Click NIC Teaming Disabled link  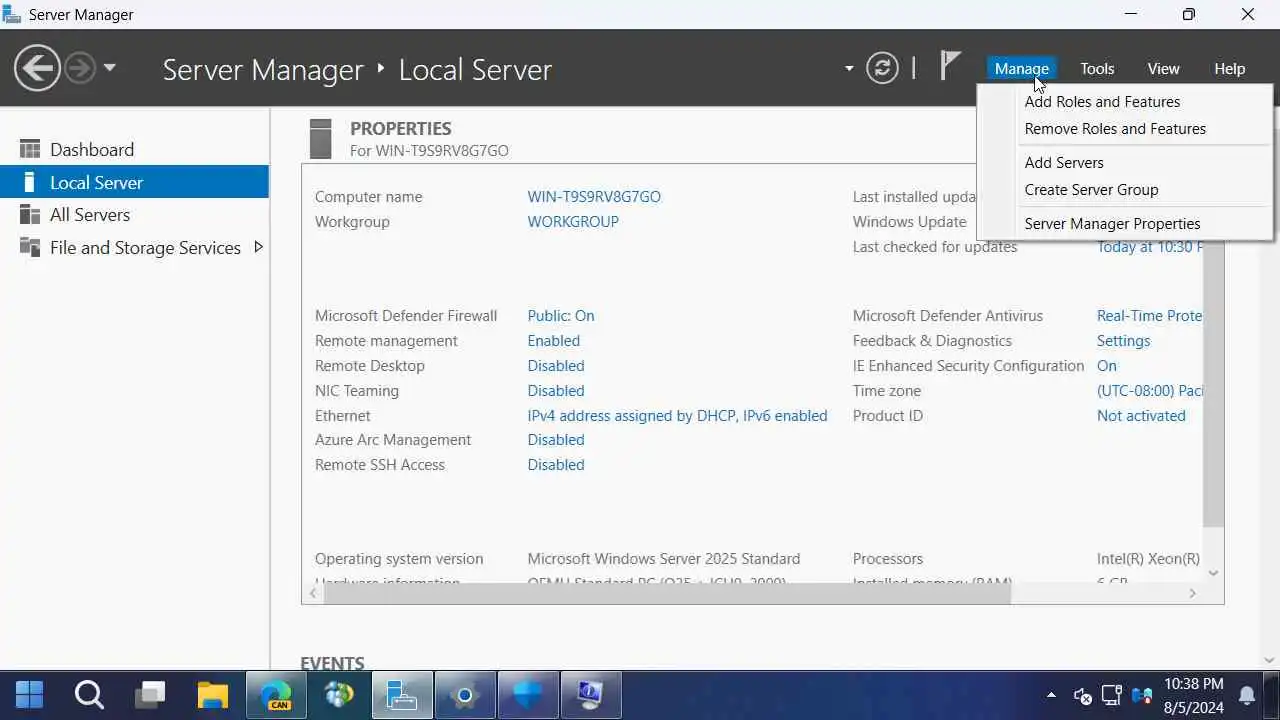(556, 391)
